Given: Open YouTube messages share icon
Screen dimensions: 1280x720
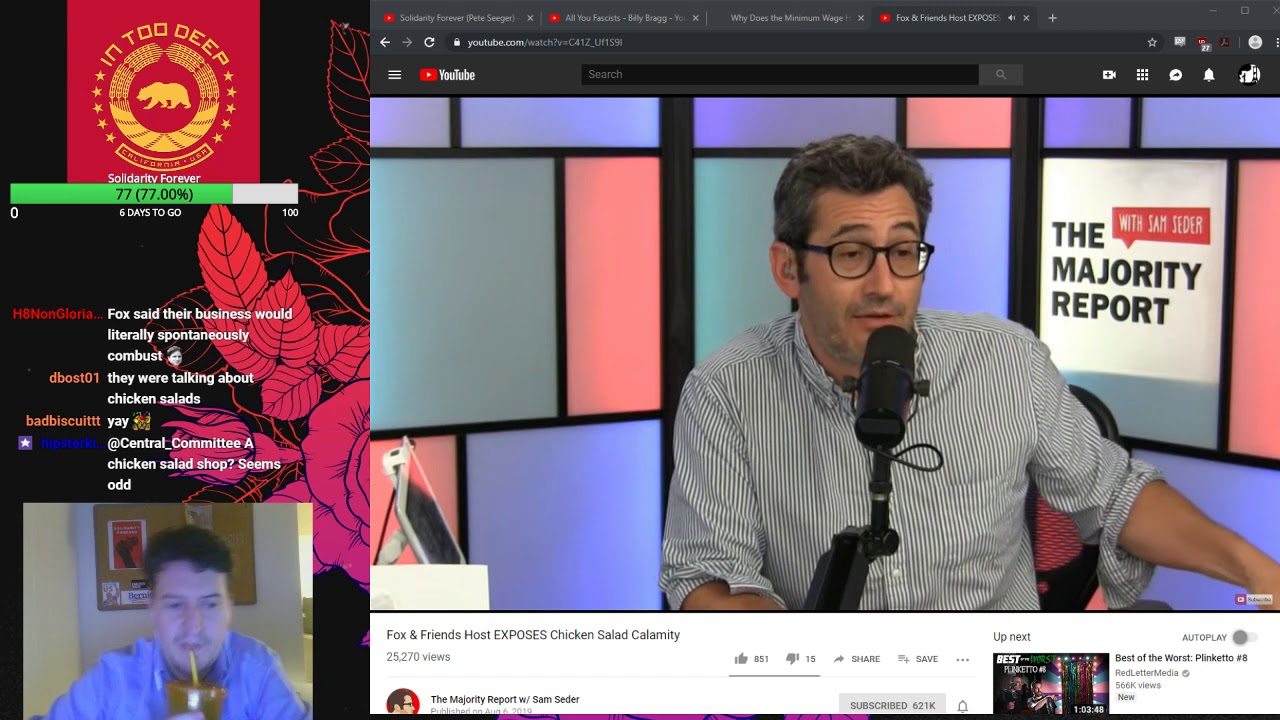Looking at the screenshot, I should (x=1176, y=75).
